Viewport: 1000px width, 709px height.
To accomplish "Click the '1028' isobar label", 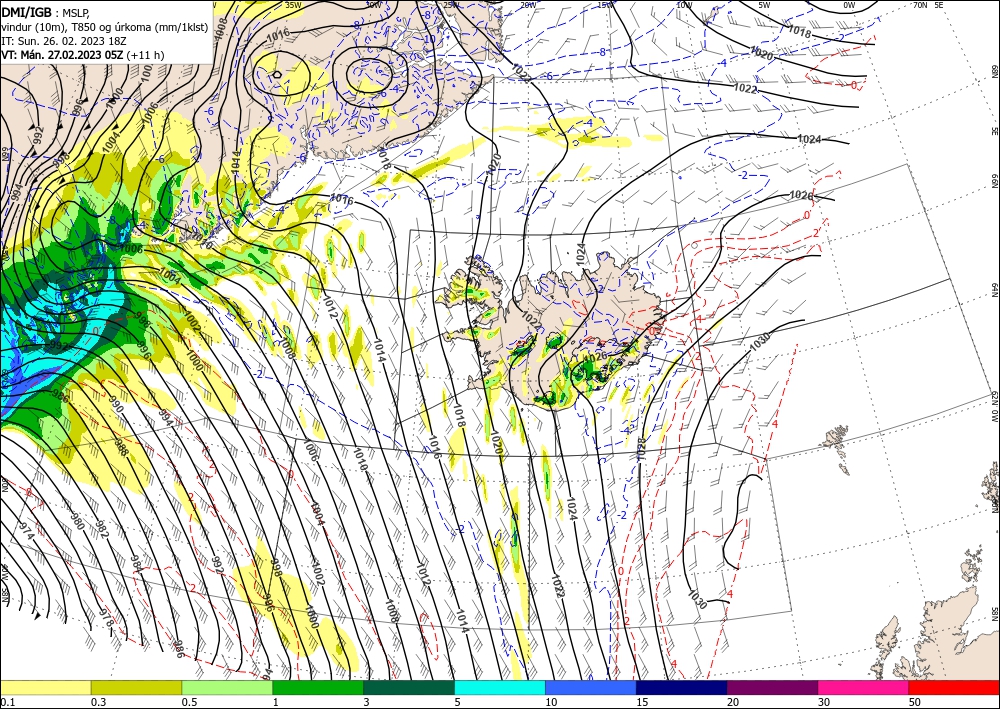I will coord(642,449).
